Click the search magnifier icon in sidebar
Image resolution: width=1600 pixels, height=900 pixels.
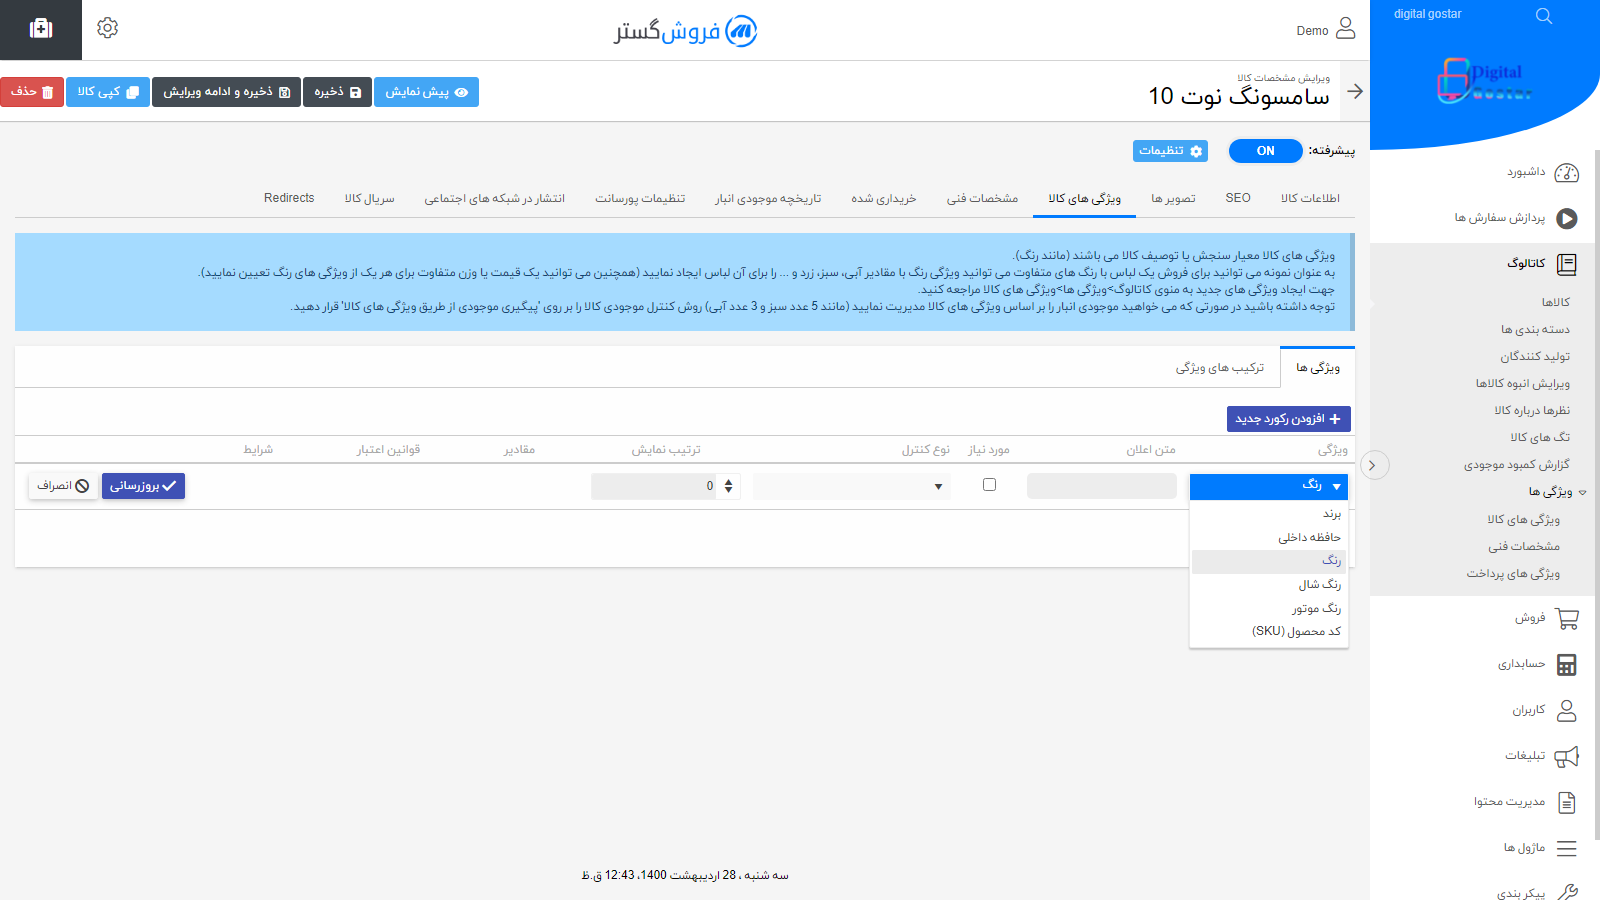[x=1544, y=16]
